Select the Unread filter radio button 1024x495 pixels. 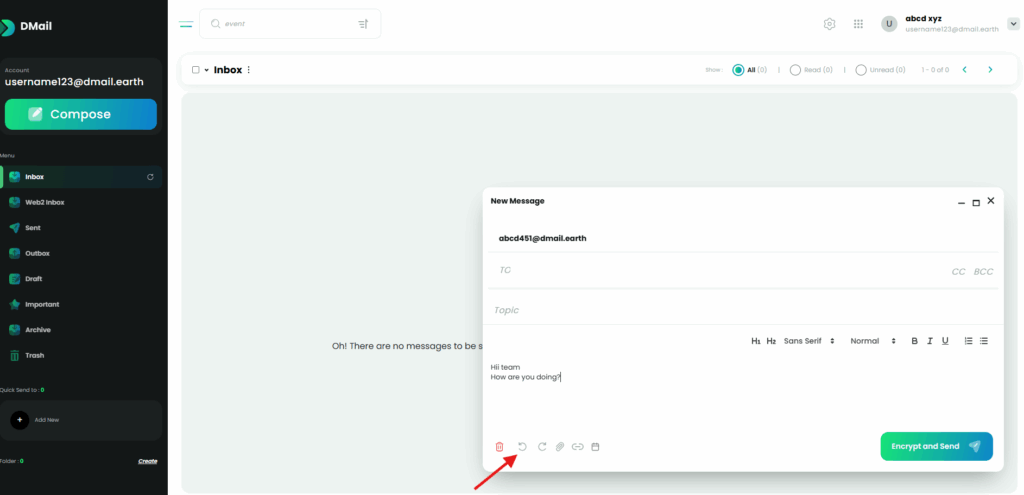(x=861, y=70)
